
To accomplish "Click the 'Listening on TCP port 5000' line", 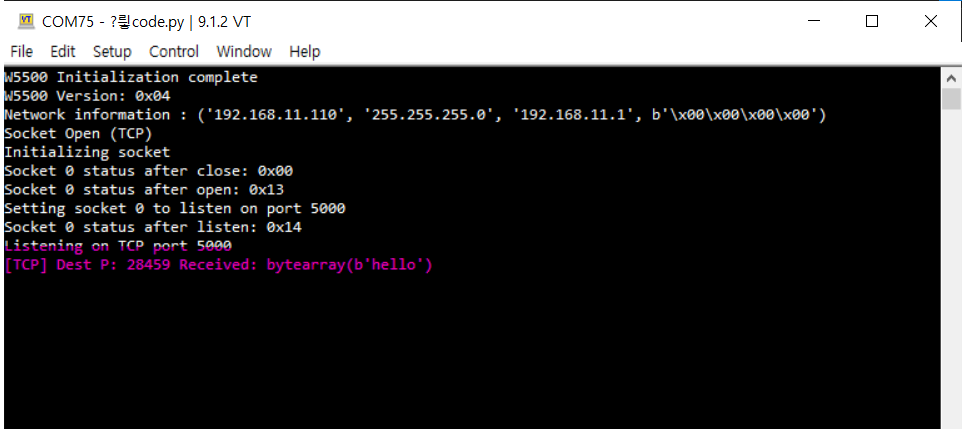I will pos(118,245).
